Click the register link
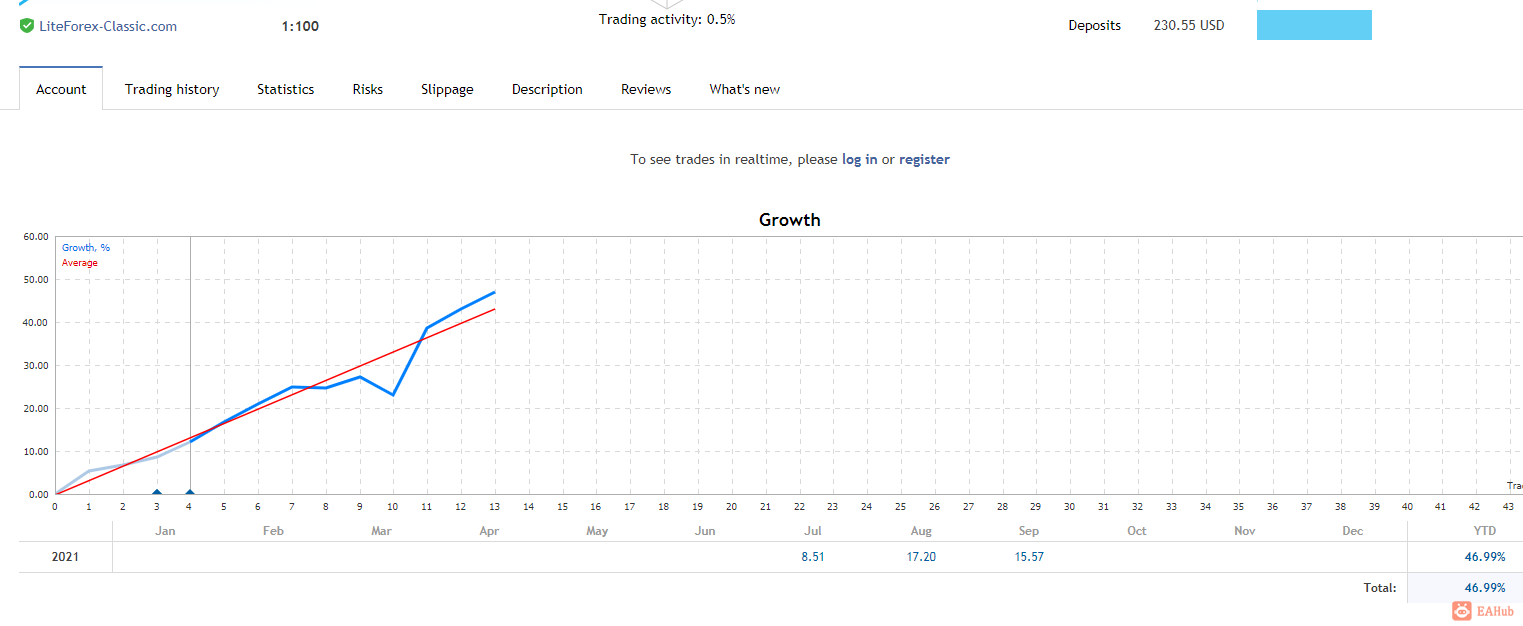The image size is (1523, 626). [x=924, y=159]
